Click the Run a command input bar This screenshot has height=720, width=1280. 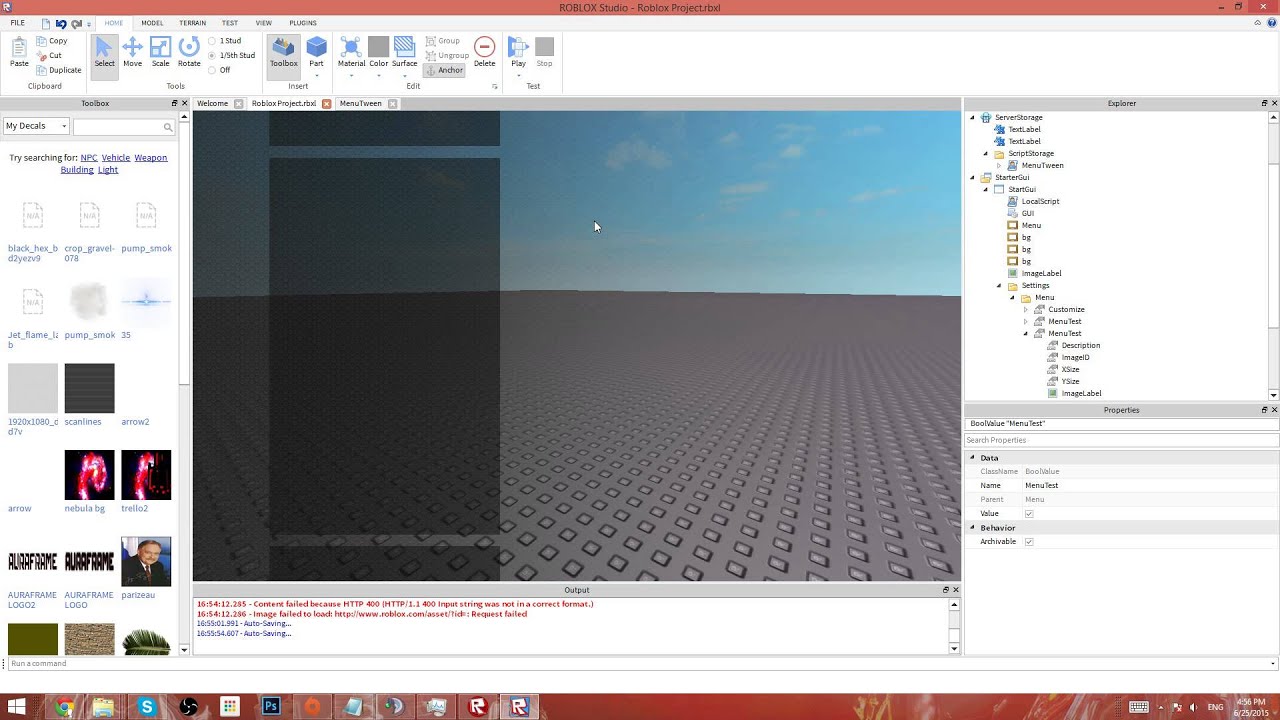(640, 664)
